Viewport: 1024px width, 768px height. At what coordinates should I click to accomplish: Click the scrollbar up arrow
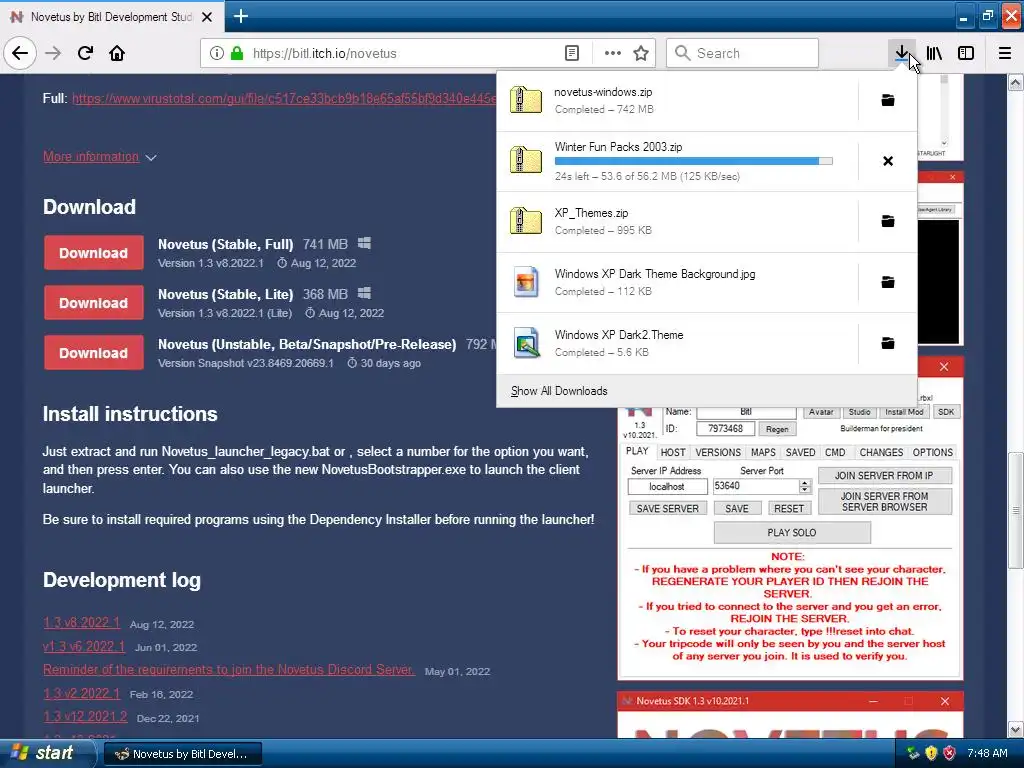pyautogui.click(x=1016, y=82)
